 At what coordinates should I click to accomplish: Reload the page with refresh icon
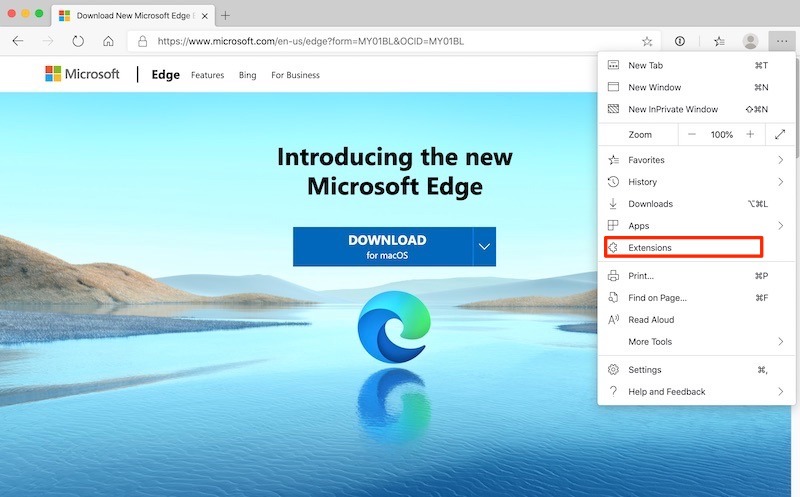[78, 41]
